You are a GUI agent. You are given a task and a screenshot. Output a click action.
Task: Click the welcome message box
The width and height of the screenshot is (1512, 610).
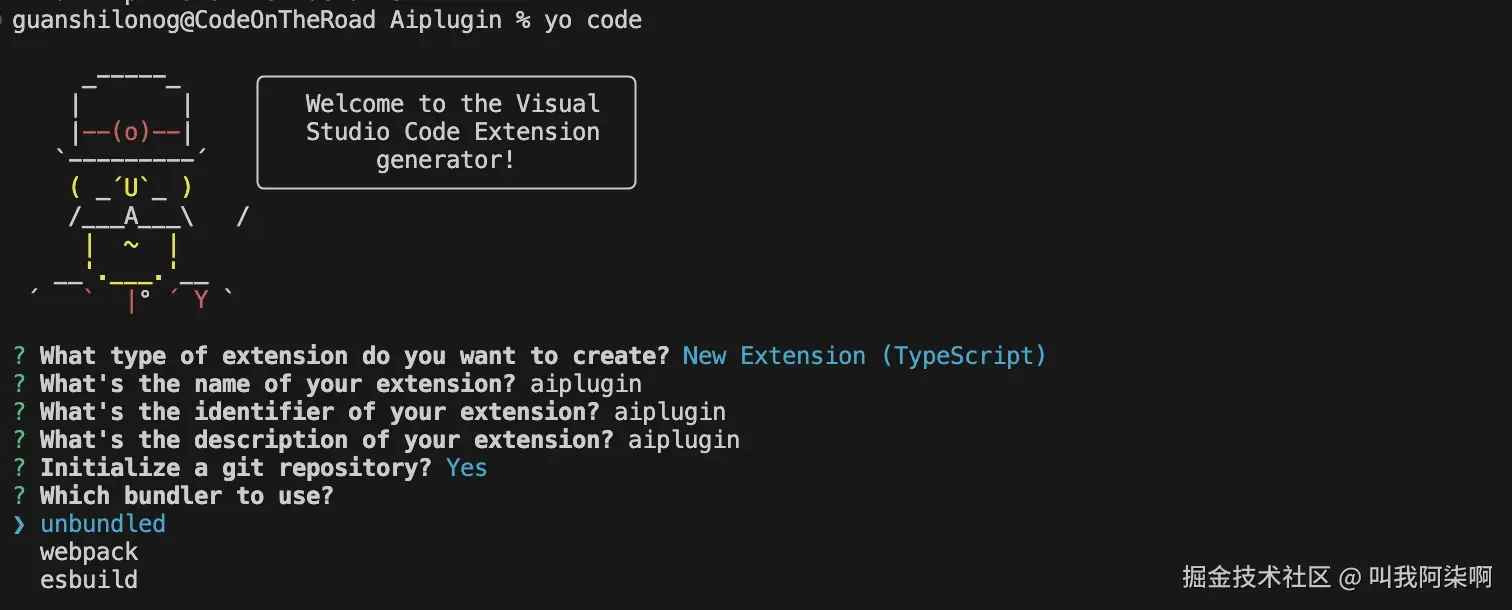tap(446, 132)
